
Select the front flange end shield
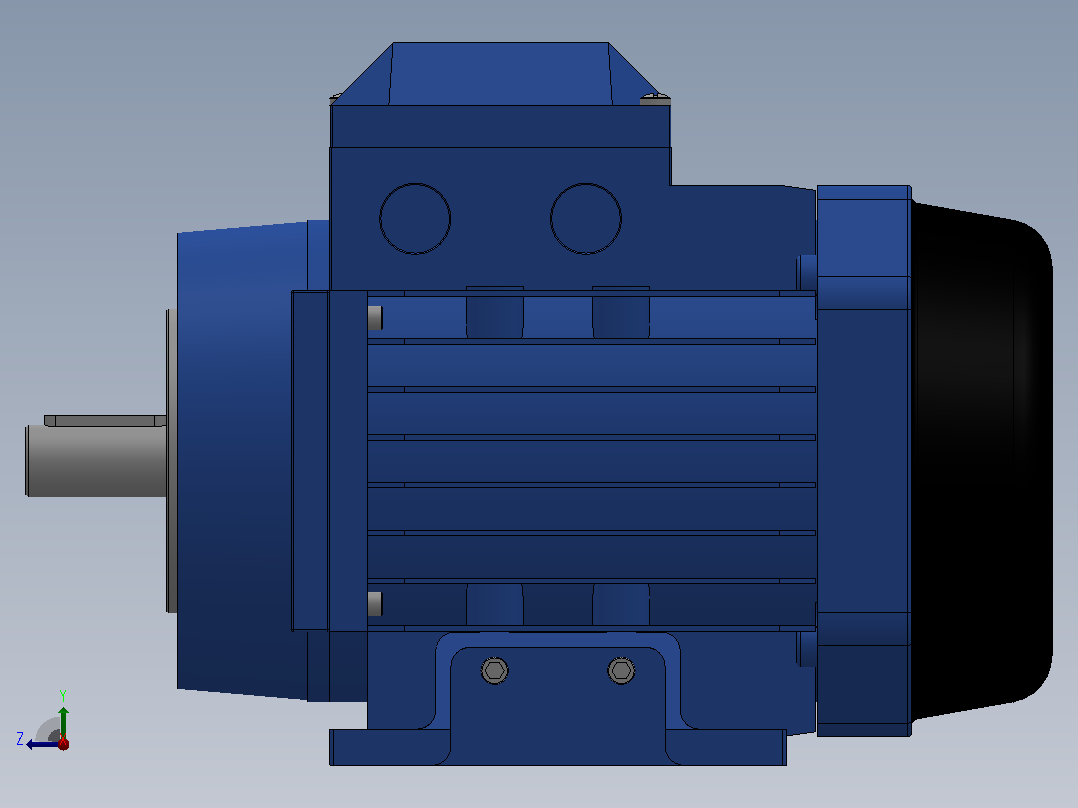242,461
